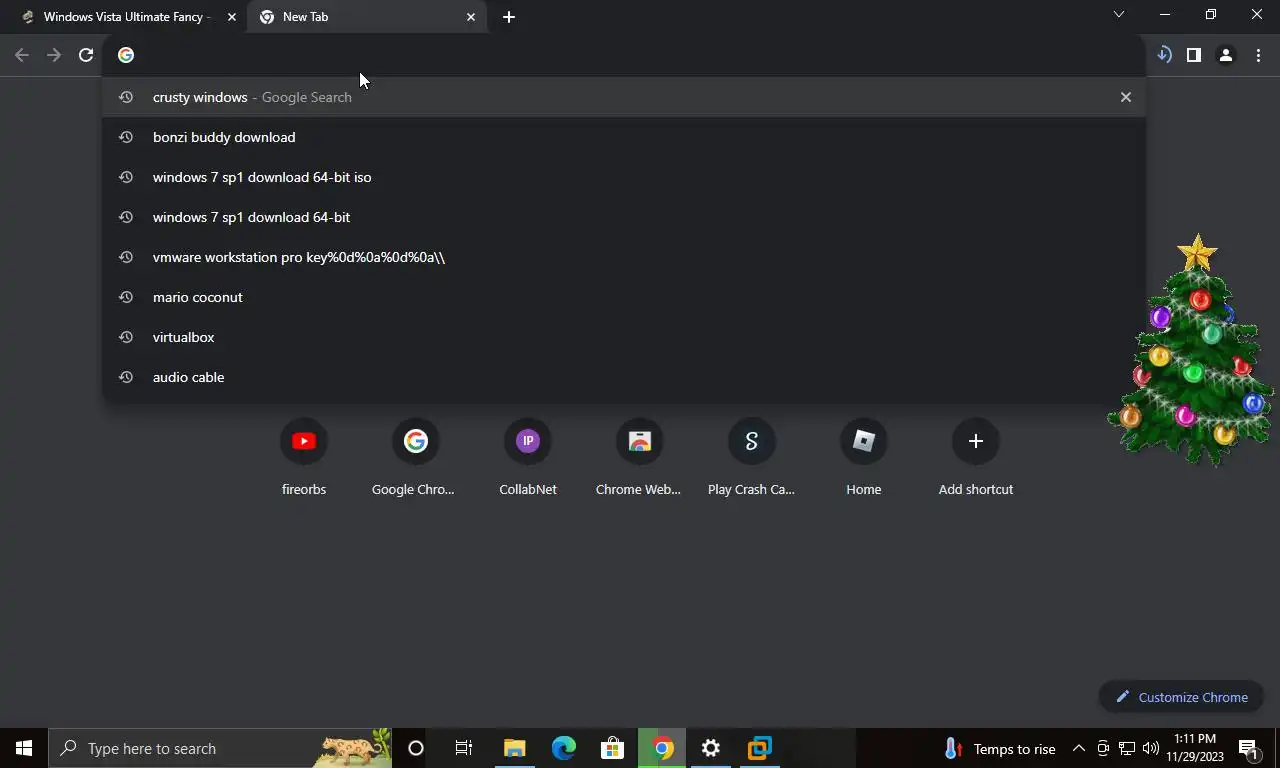Toggle the Chrome side panel icon
This screenshot has width=1280, height=768.
coord(1194,55)
